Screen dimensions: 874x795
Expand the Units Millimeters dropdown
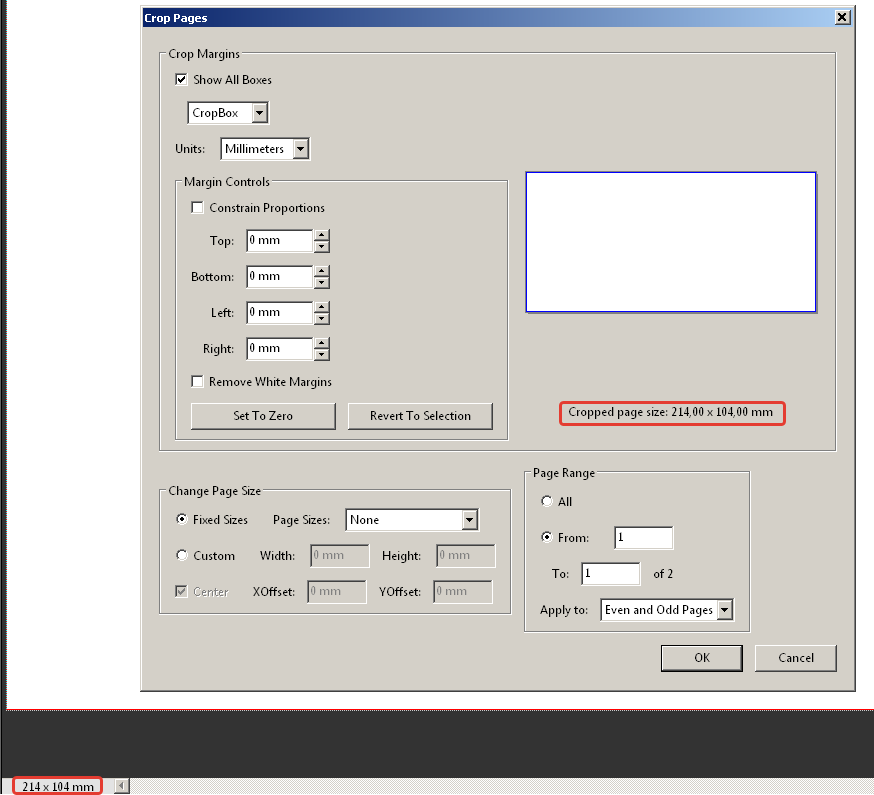(x=265, y=149)
